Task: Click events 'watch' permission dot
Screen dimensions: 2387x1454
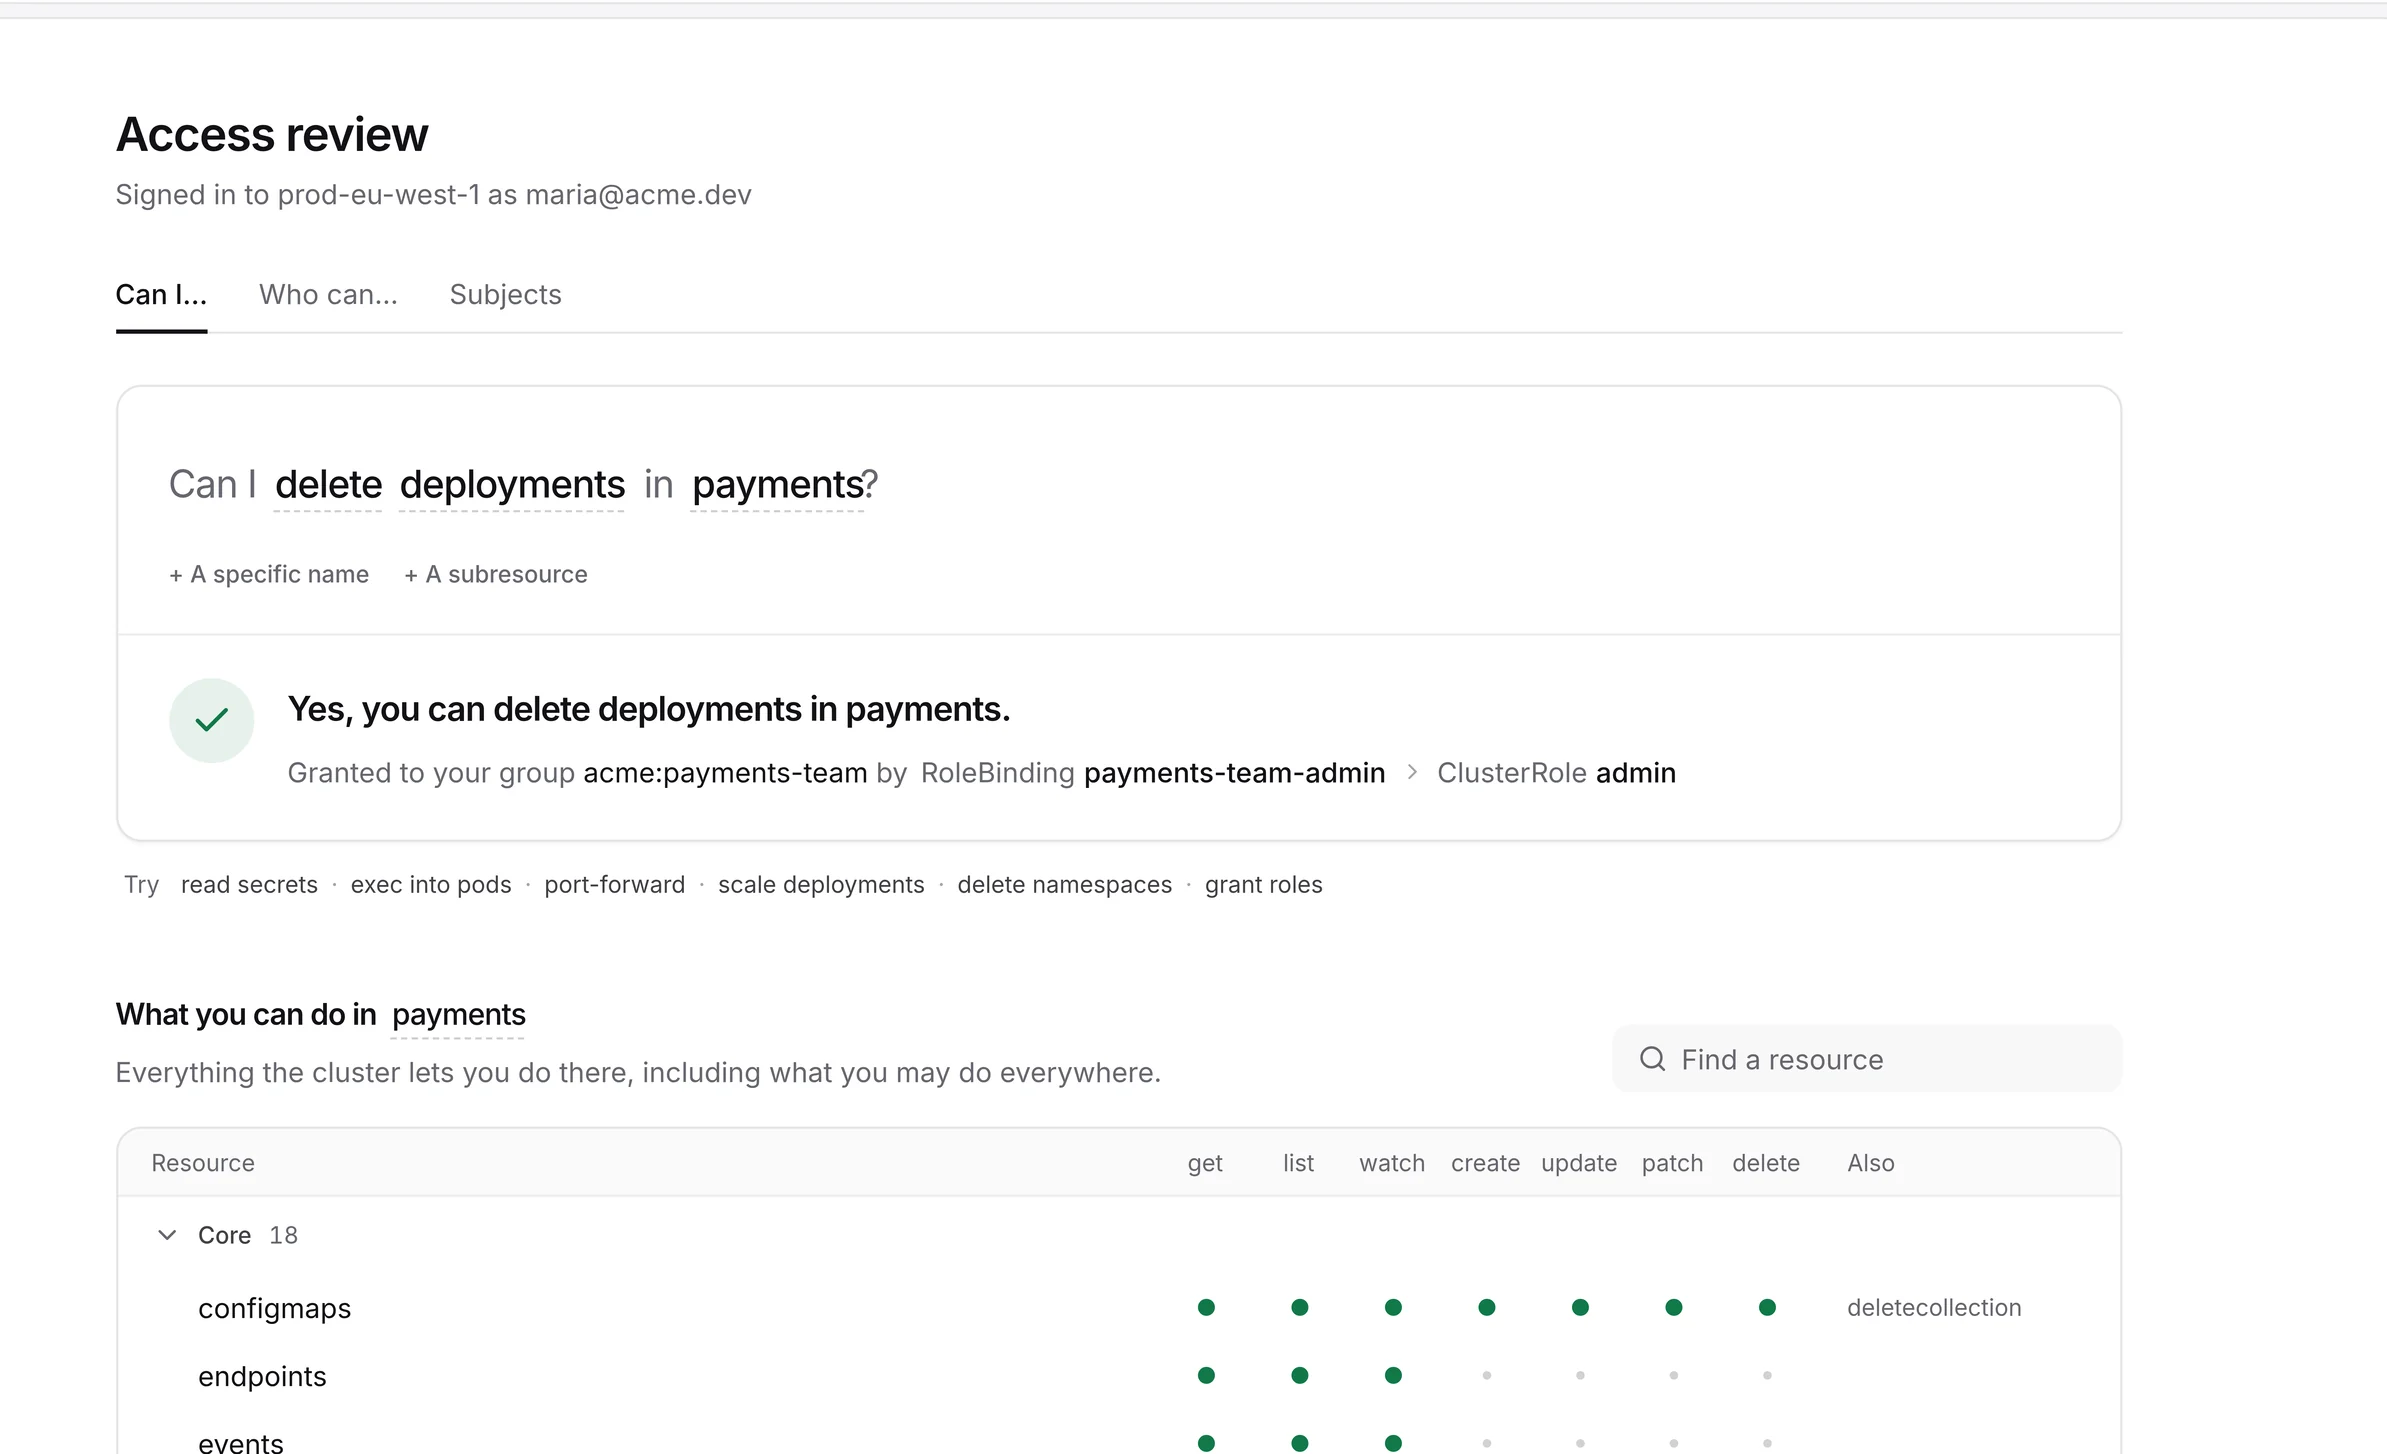Action: pyautogui.click(x=1393, y=1443)
